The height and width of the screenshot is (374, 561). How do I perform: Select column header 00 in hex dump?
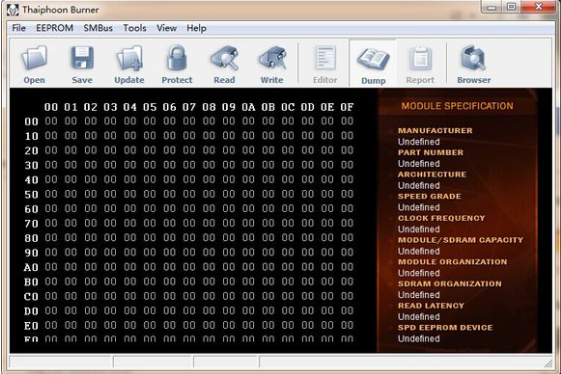tap(51, 107)
